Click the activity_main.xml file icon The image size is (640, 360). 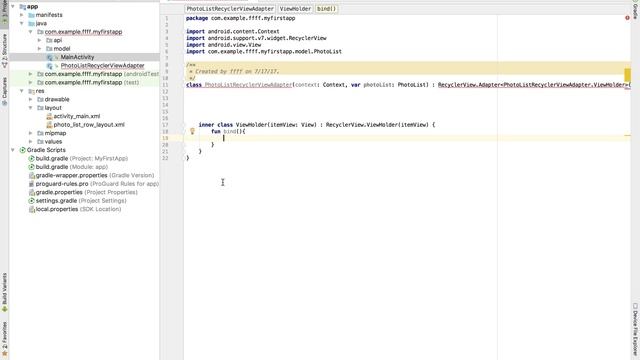click(49, 116)
